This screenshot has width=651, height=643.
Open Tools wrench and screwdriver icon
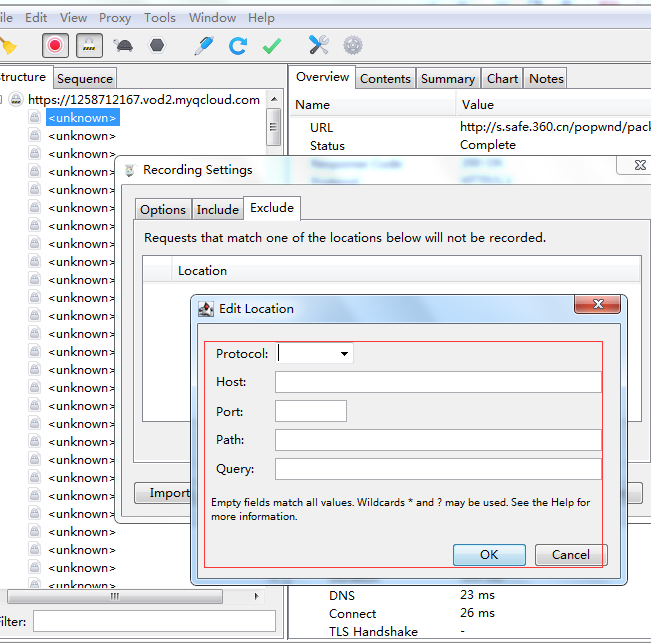point(319,45)
